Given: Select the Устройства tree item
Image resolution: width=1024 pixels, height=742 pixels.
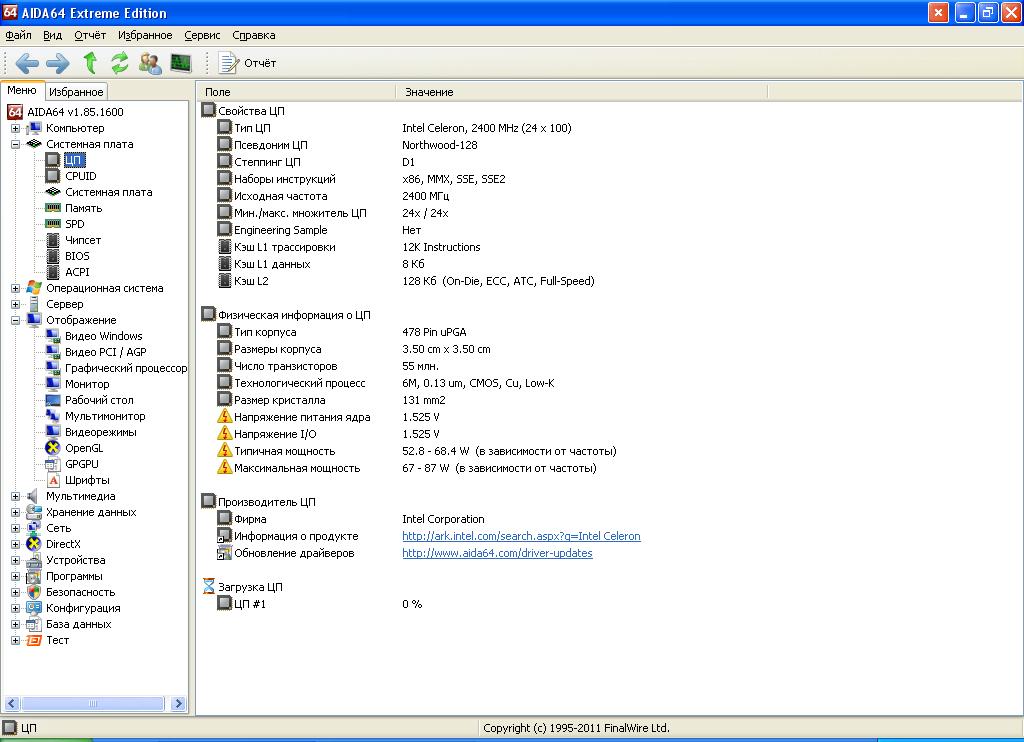Looking at the screenshot, I should point(76,560).
